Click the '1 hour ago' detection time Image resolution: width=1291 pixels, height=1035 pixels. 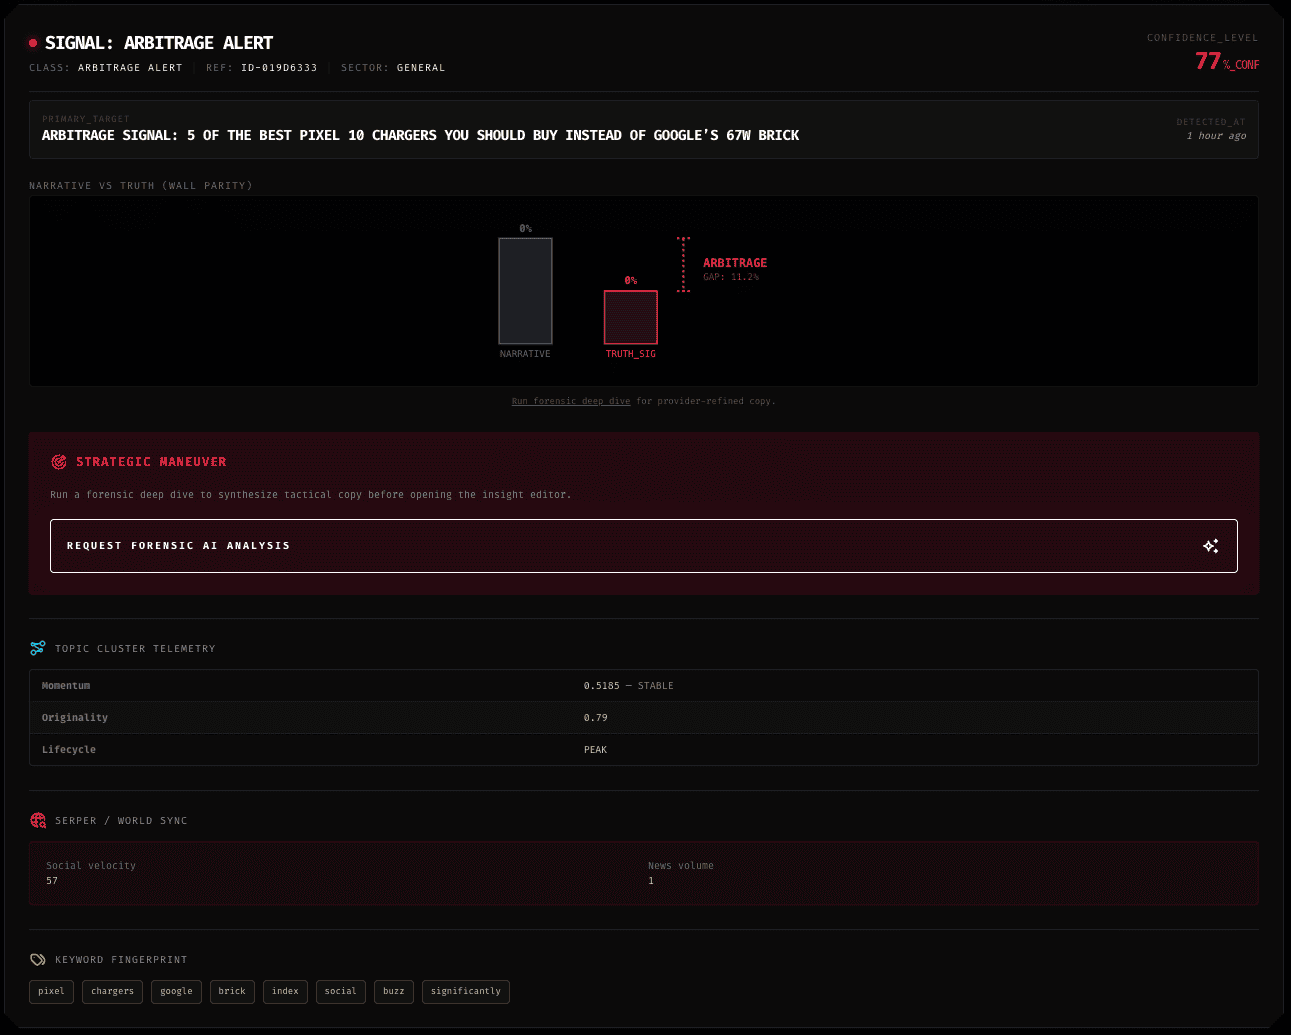(1216, 136)
